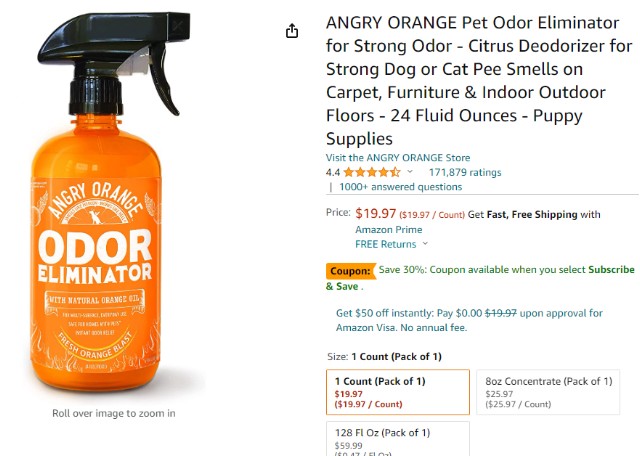This screenshot has height=456, width=640.
Task: Click the "Roll over image to zoom in" text
Action: (x=114, y=413)
